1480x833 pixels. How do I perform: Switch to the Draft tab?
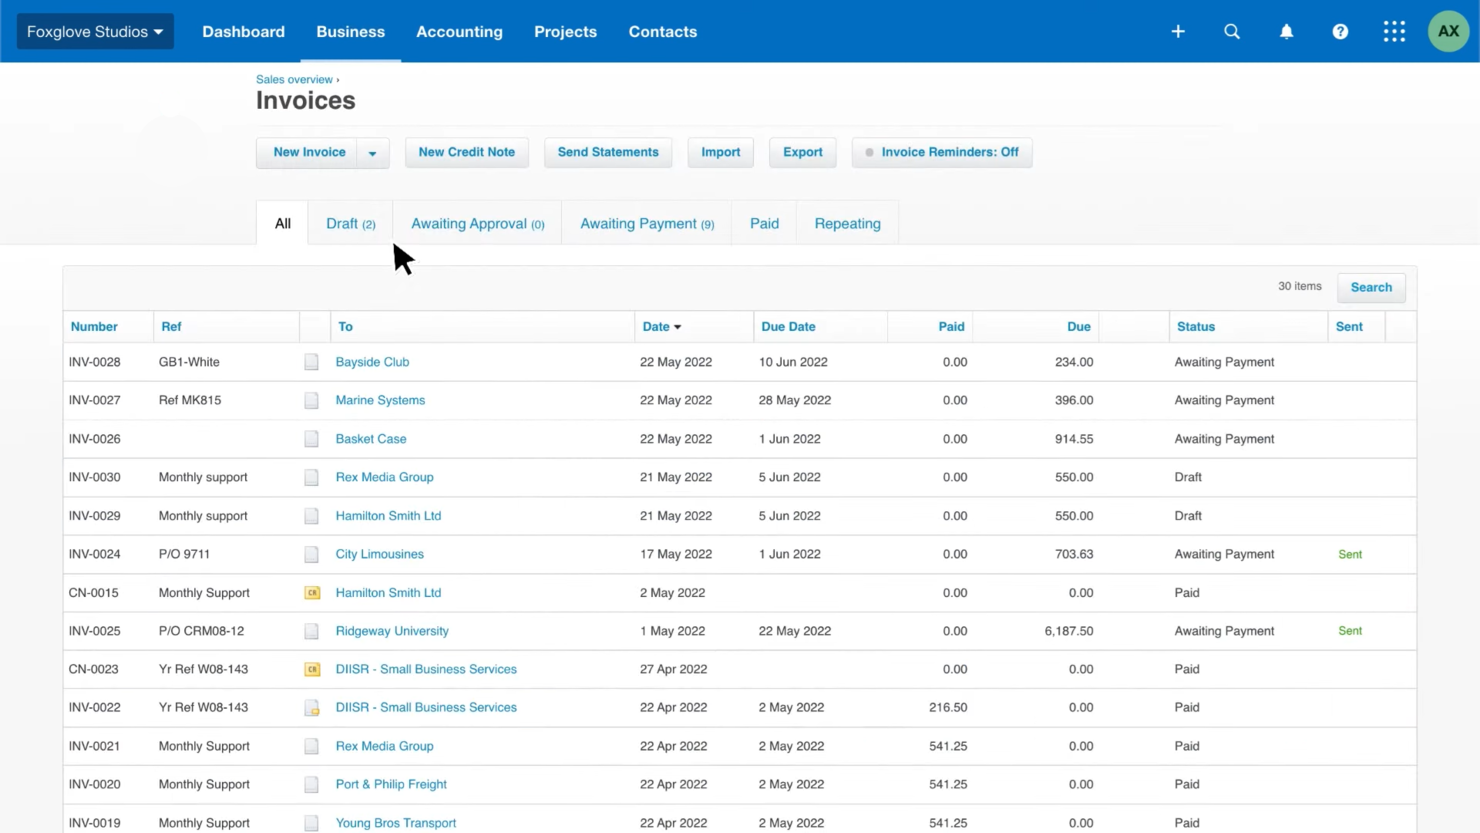click(x=350, y=223)
